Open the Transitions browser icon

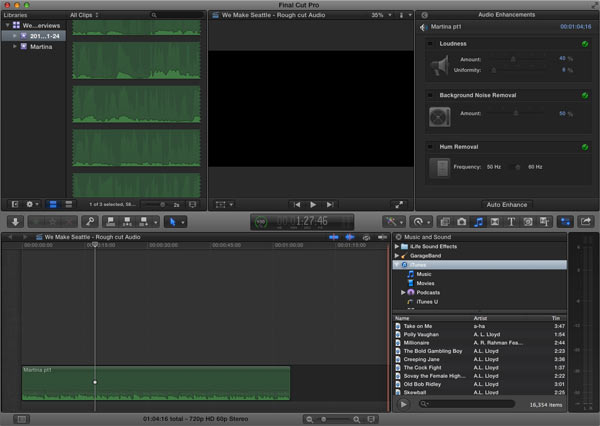click(495, 222)
